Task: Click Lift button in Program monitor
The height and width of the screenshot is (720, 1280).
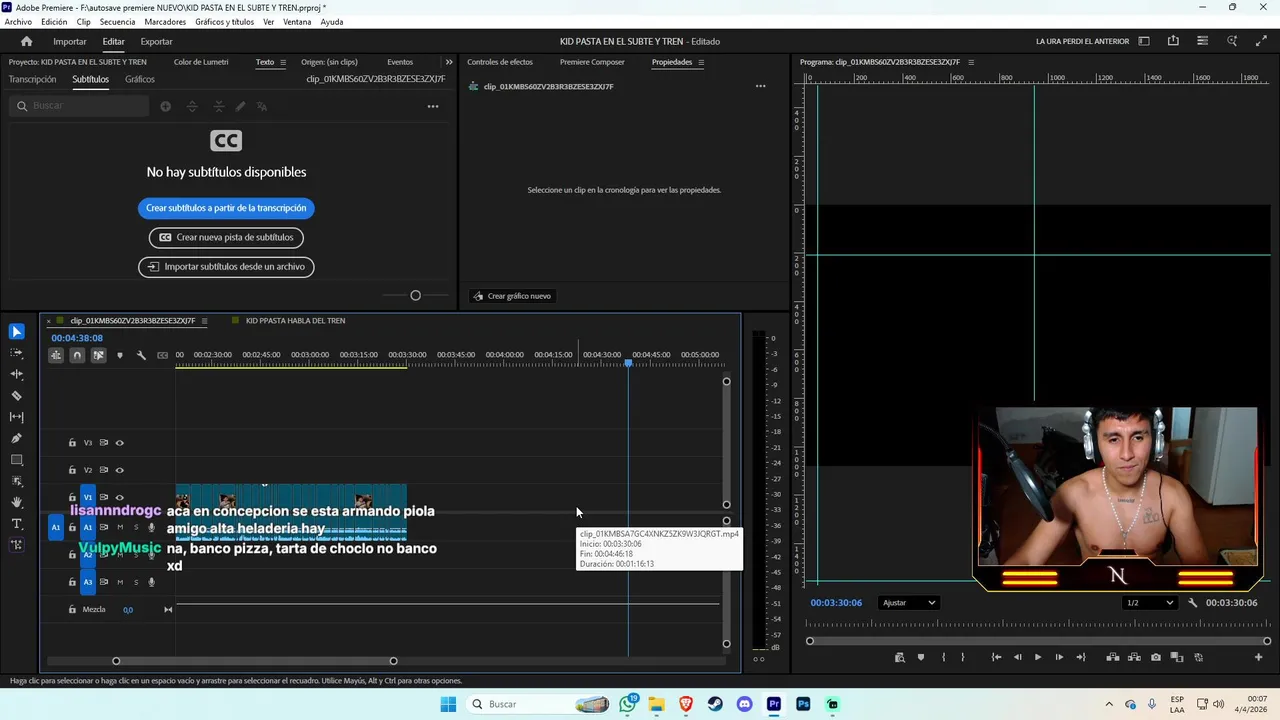Action: pyautogui.click(x=1112, y=657)
